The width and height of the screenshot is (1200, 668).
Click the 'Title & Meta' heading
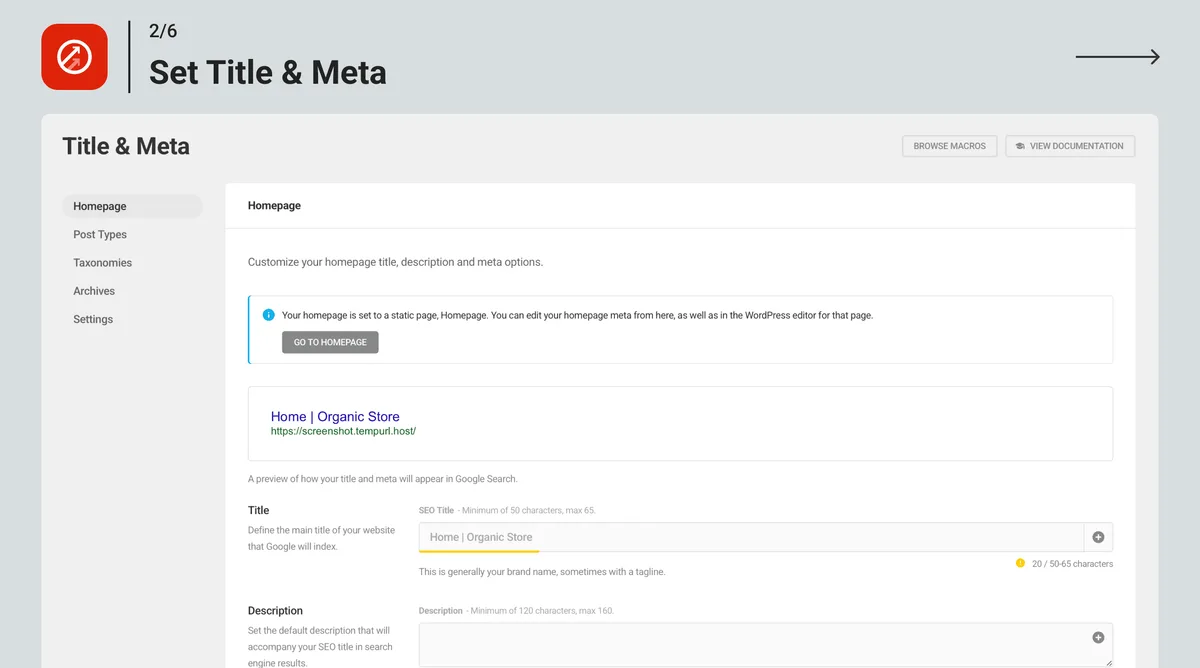pyautogui.click(x=126, y=146)
